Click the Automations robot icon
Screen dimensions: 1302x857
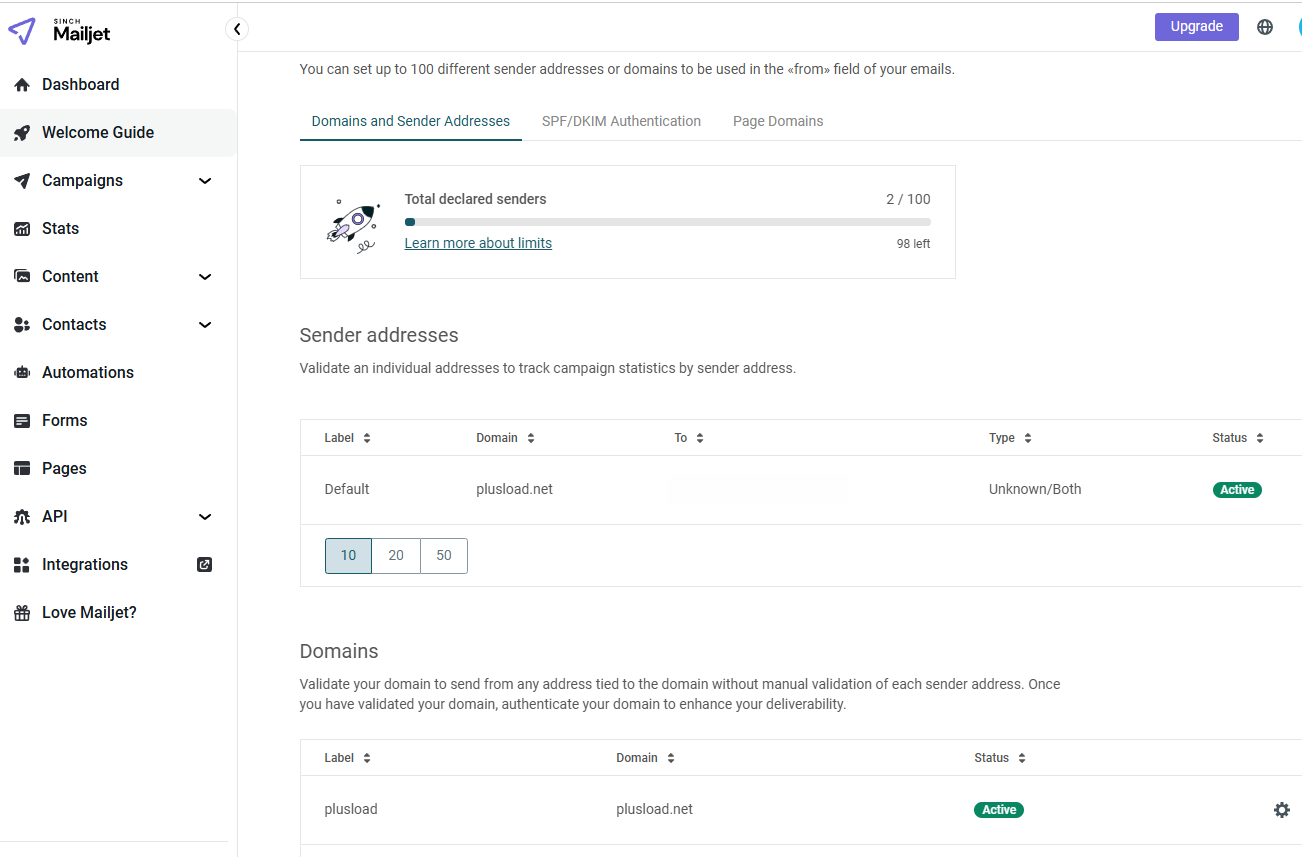[x=22, y=373]
